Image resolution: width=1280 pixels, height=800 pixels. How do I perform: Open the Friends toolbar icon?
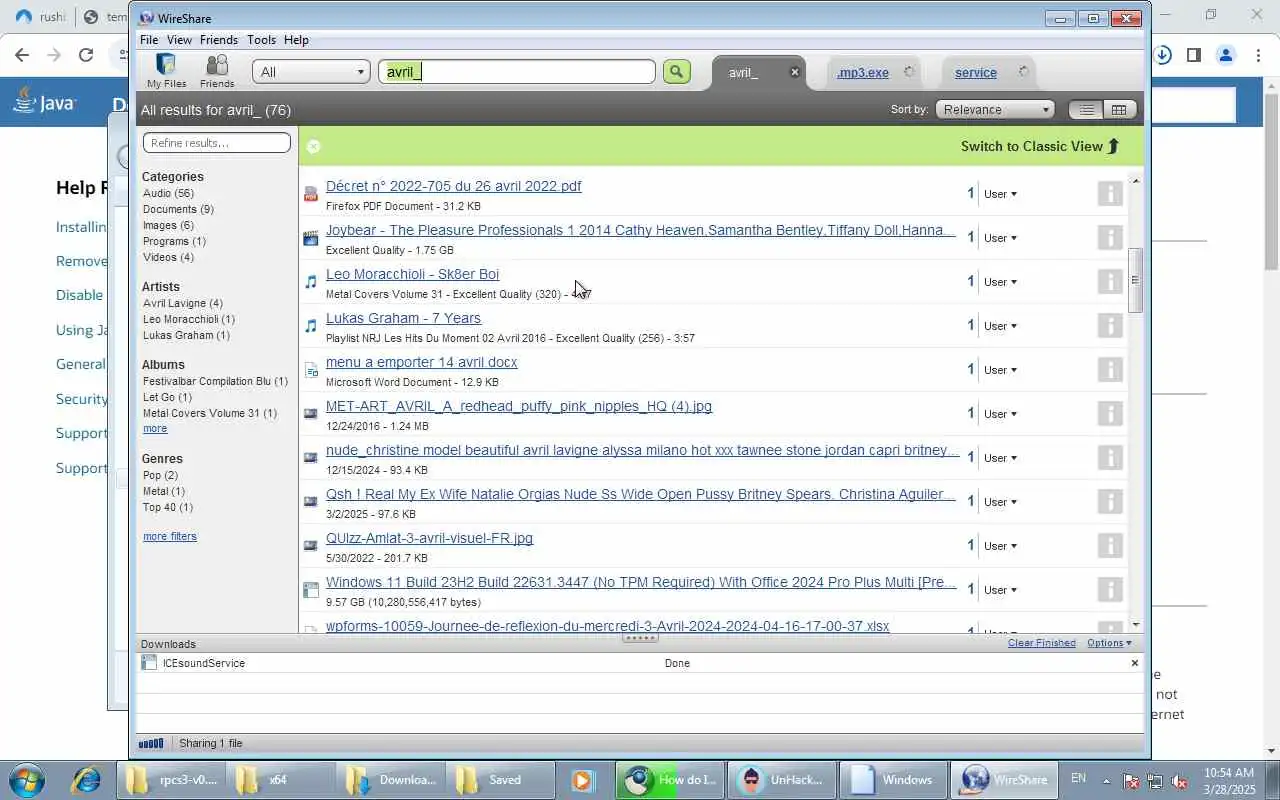[x=217, y=71]
